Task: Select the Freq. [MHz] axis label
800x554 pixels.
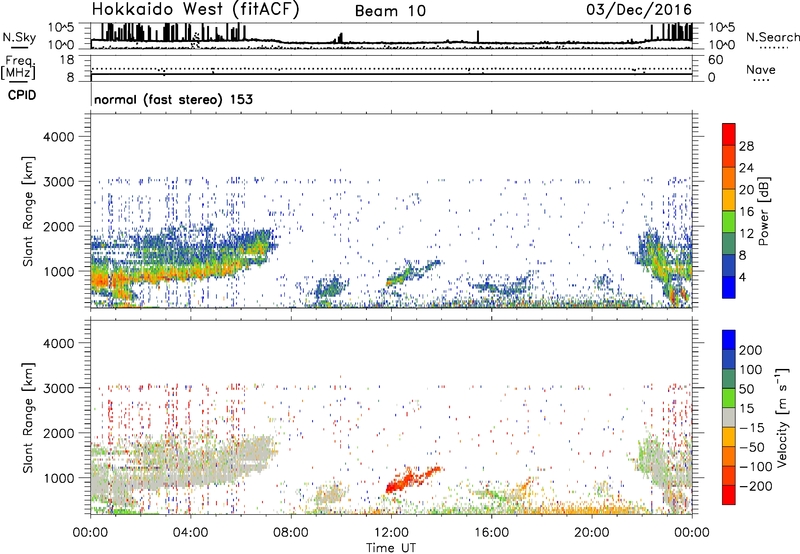Action: pyautogui.click(x=19, y=67)
